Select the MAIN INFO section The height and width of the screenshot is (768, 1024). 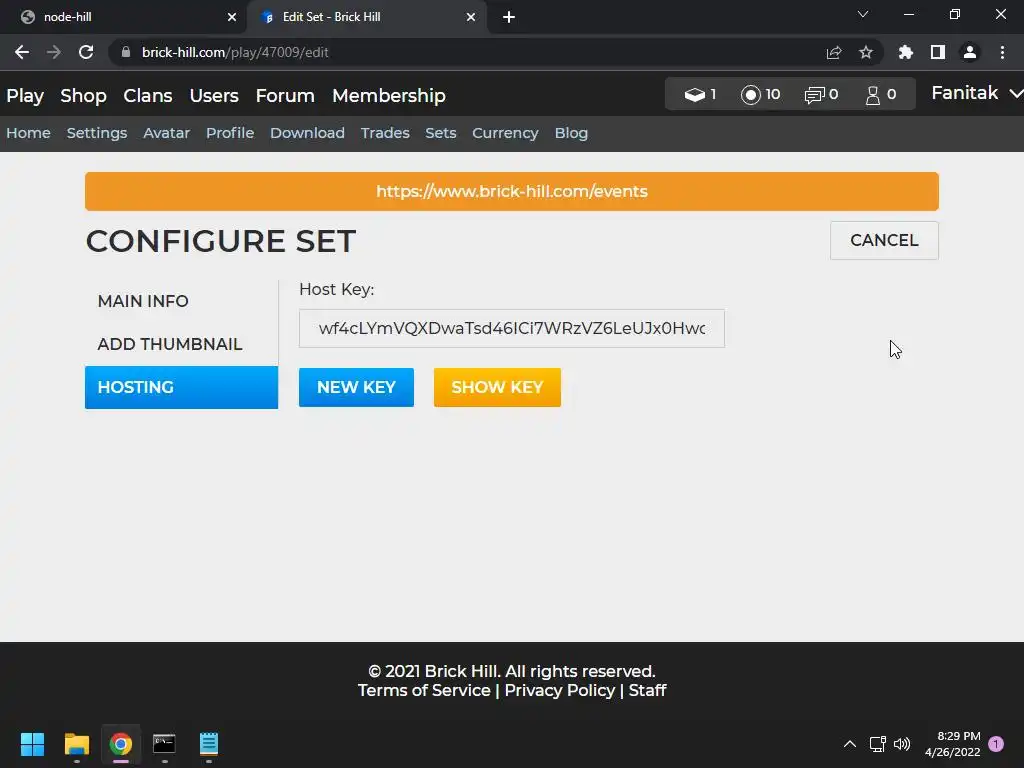[181, 301]
